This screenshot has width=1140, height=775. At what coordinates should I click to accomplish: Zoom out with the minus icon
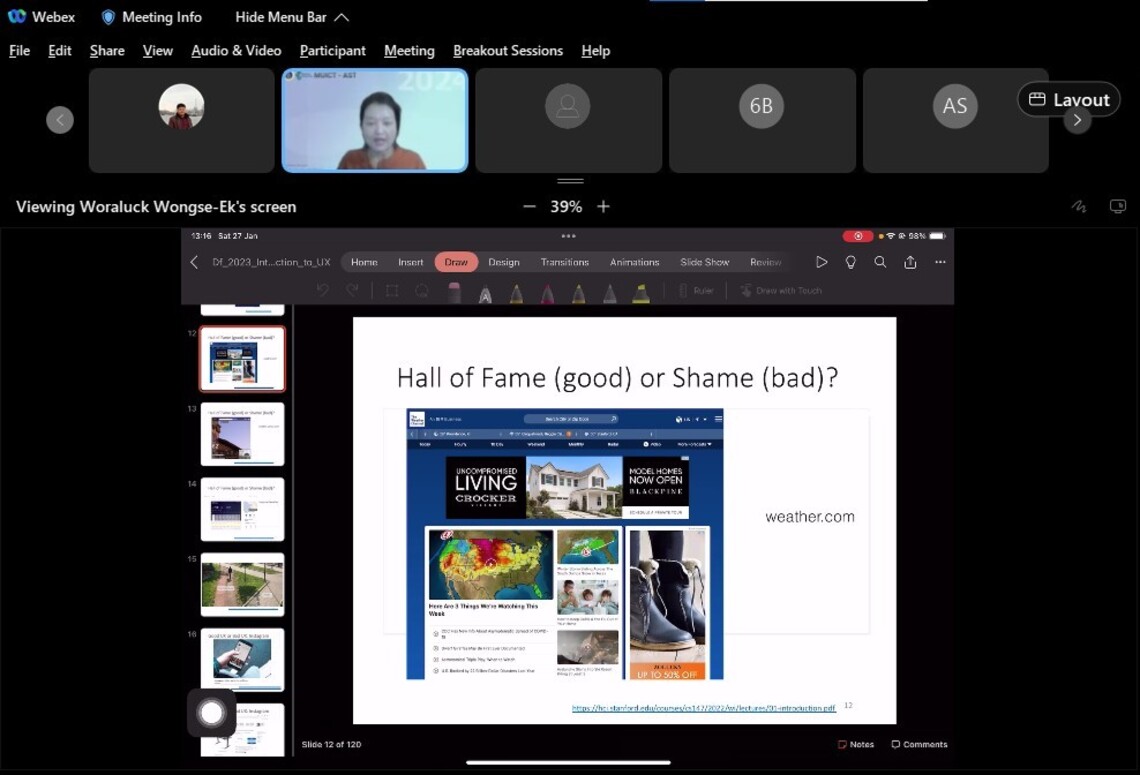tap(529, 207)
